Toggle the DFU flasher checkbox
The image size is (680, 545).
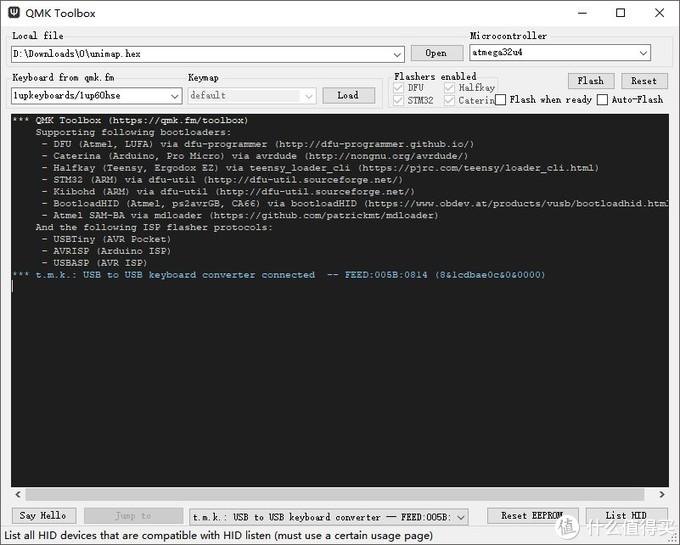399,88
